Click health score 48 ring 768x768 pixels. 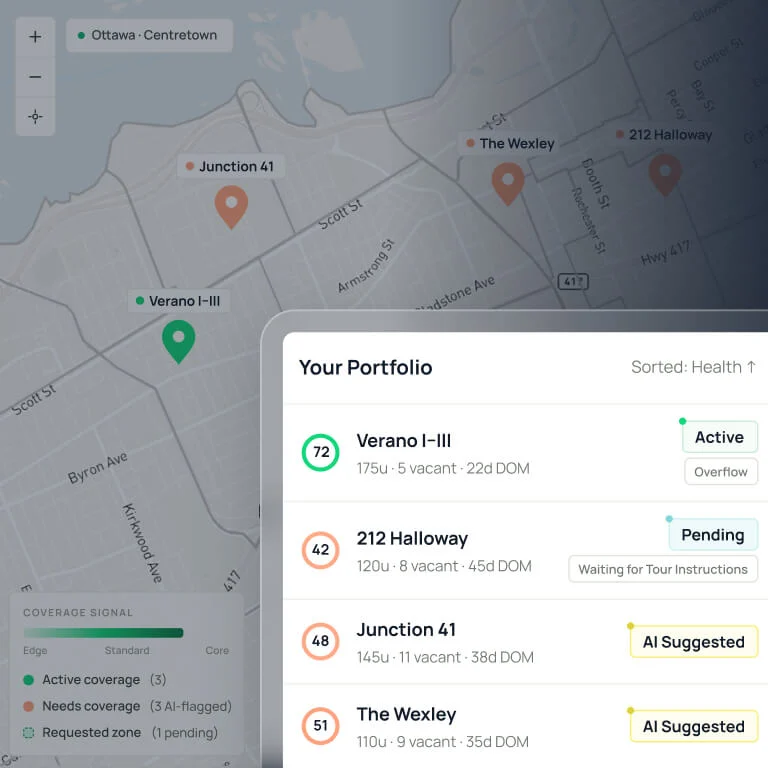[321, 641]
